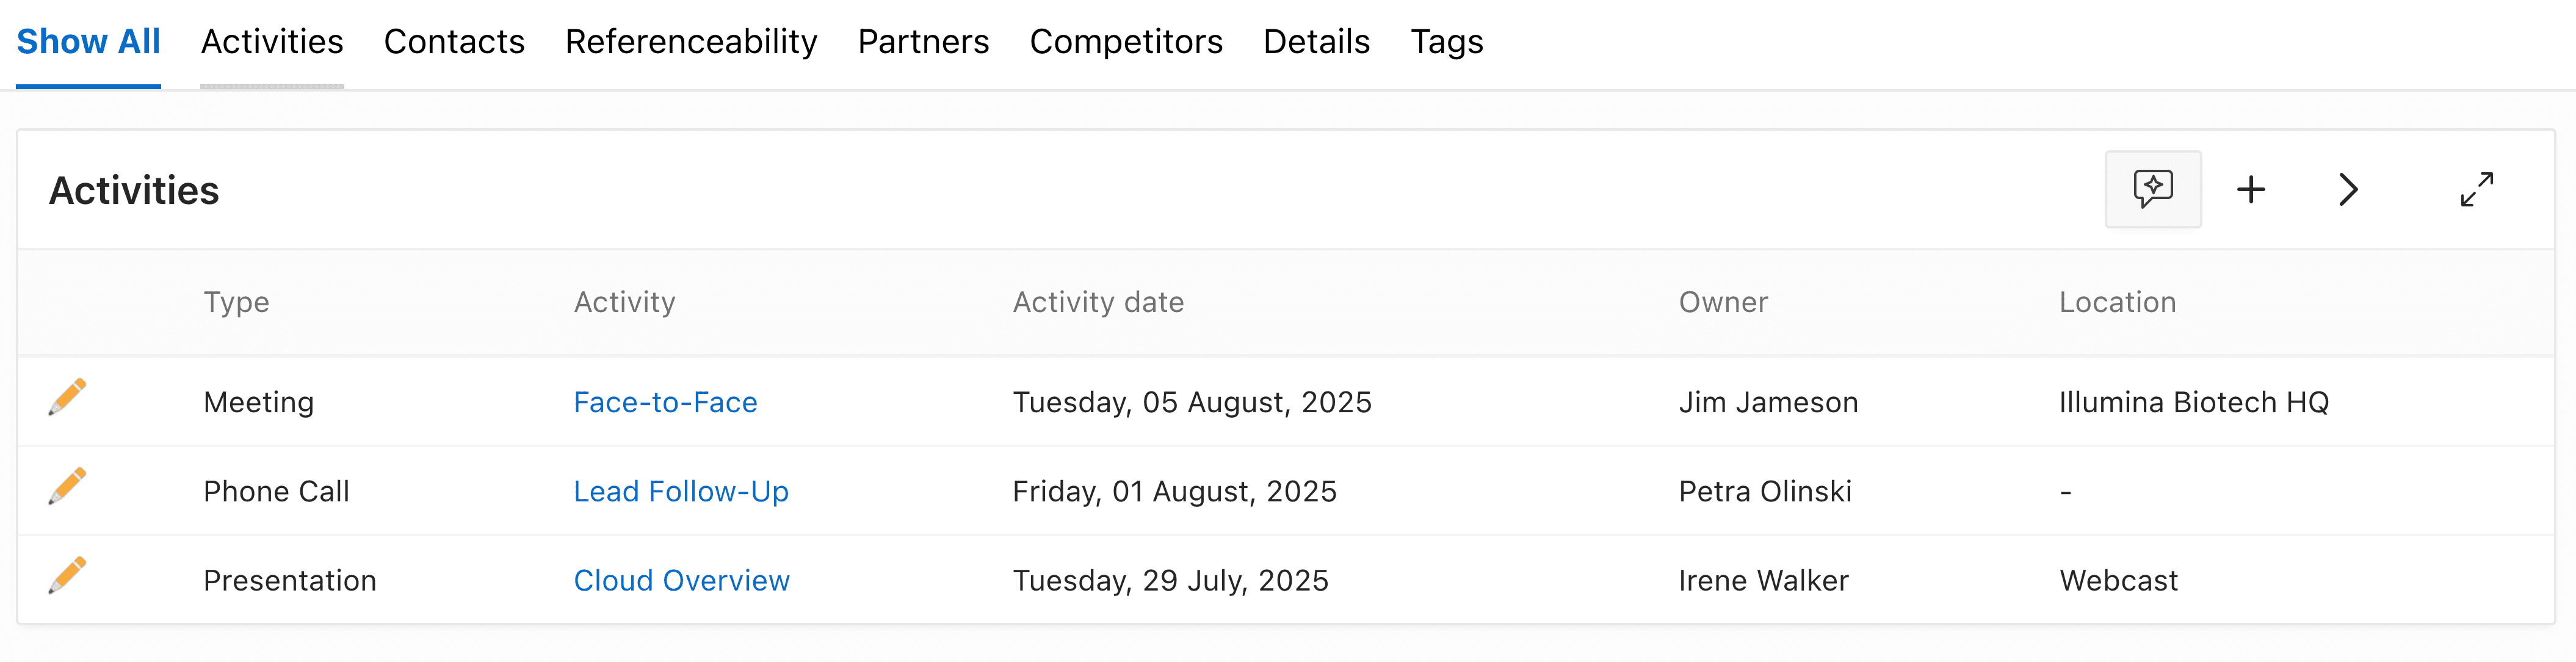2576x662 pixels.
Task: Follow the Cloud Overview link
Action: pos(681,580)
